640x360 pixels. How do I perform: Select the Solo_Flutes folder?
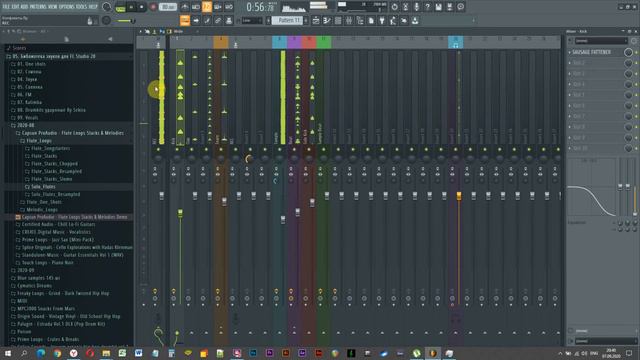(x=43, y=187)
